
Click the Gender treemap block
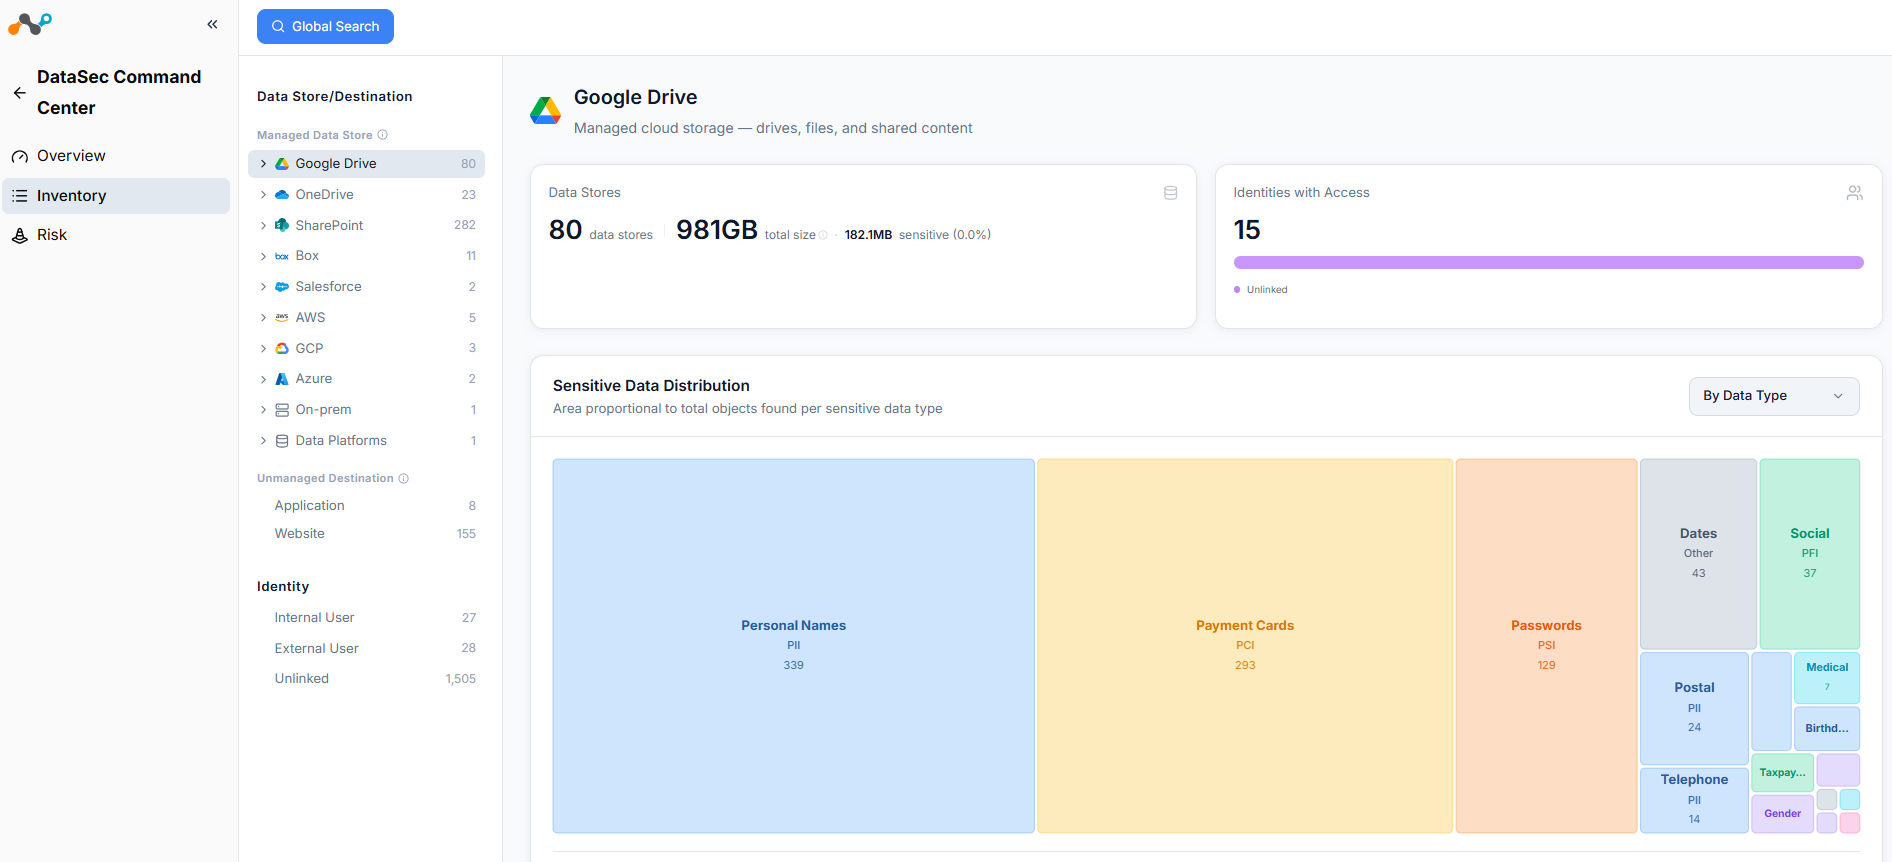click(1783, 814)
